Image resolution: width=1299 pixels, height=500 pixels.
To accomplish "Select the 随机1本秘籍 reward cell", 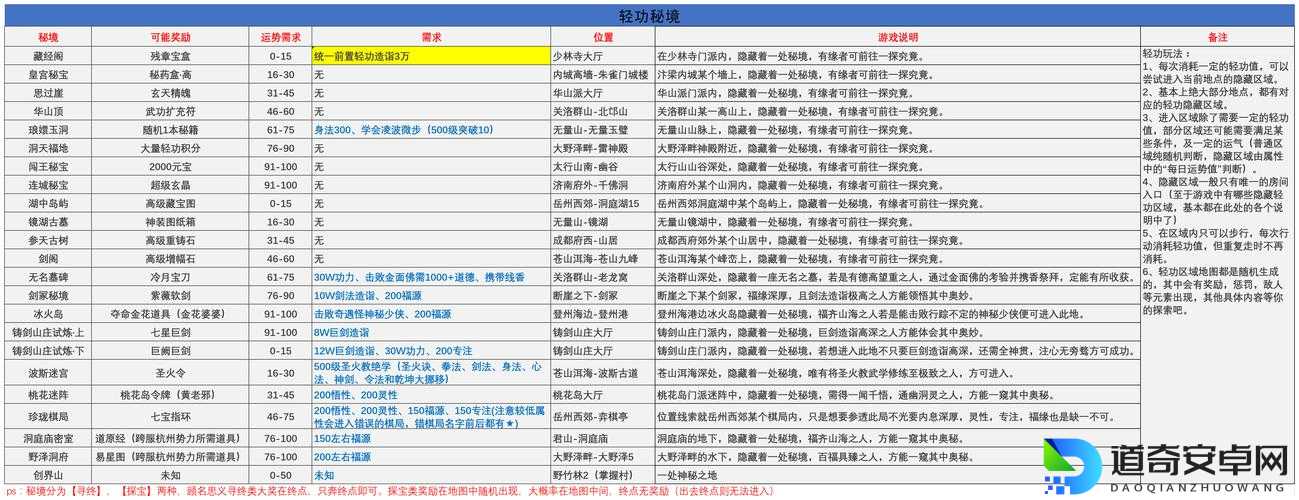I will [171, 130].
